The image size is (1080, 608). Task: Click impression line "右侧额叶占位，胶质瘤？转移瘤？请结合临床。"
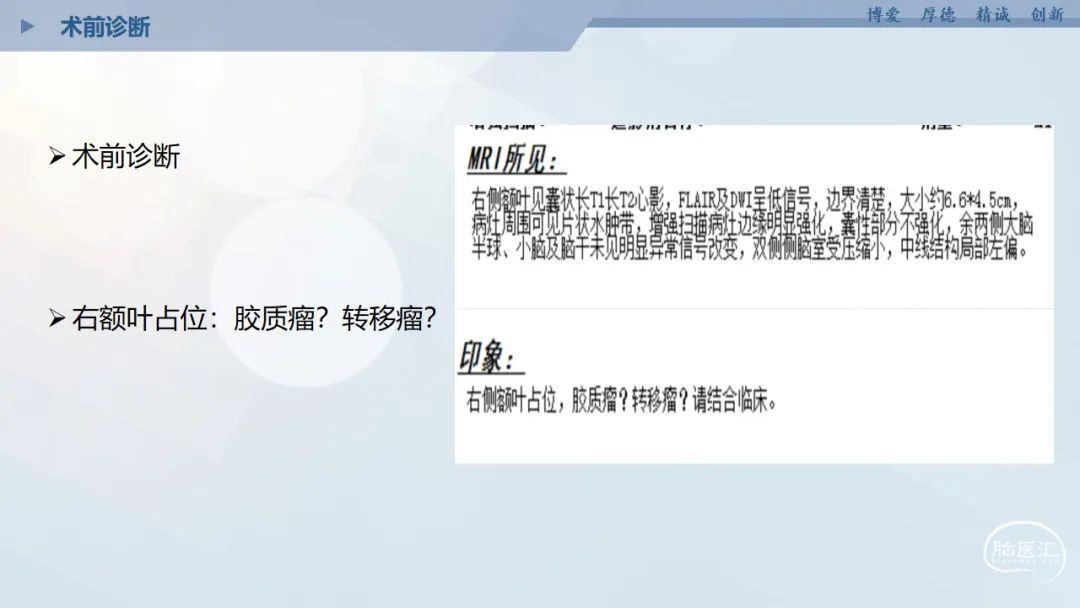pyautogui.click(x=621, y=401)
